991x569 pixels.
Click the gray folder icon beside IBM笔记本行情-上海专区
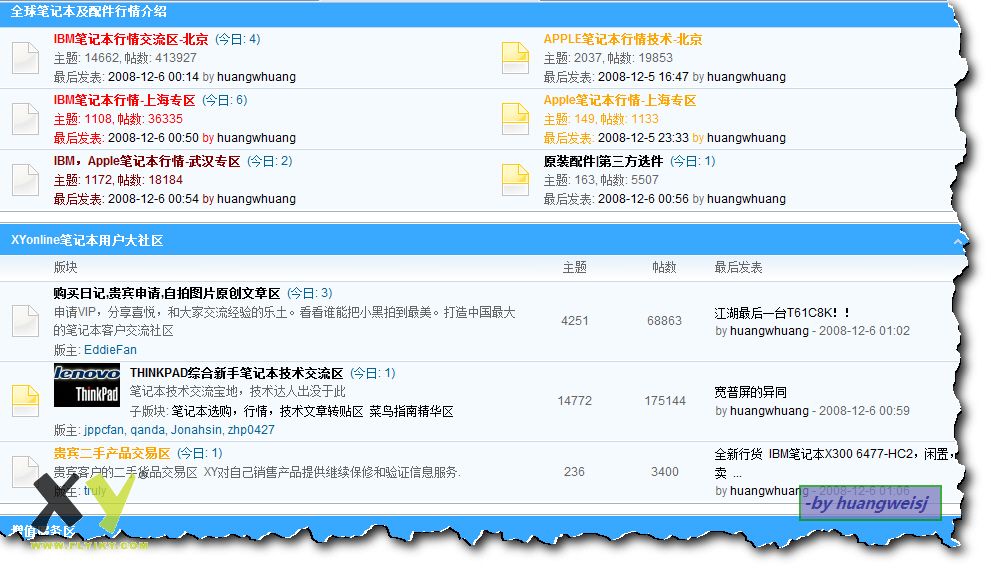pos(25,119)
